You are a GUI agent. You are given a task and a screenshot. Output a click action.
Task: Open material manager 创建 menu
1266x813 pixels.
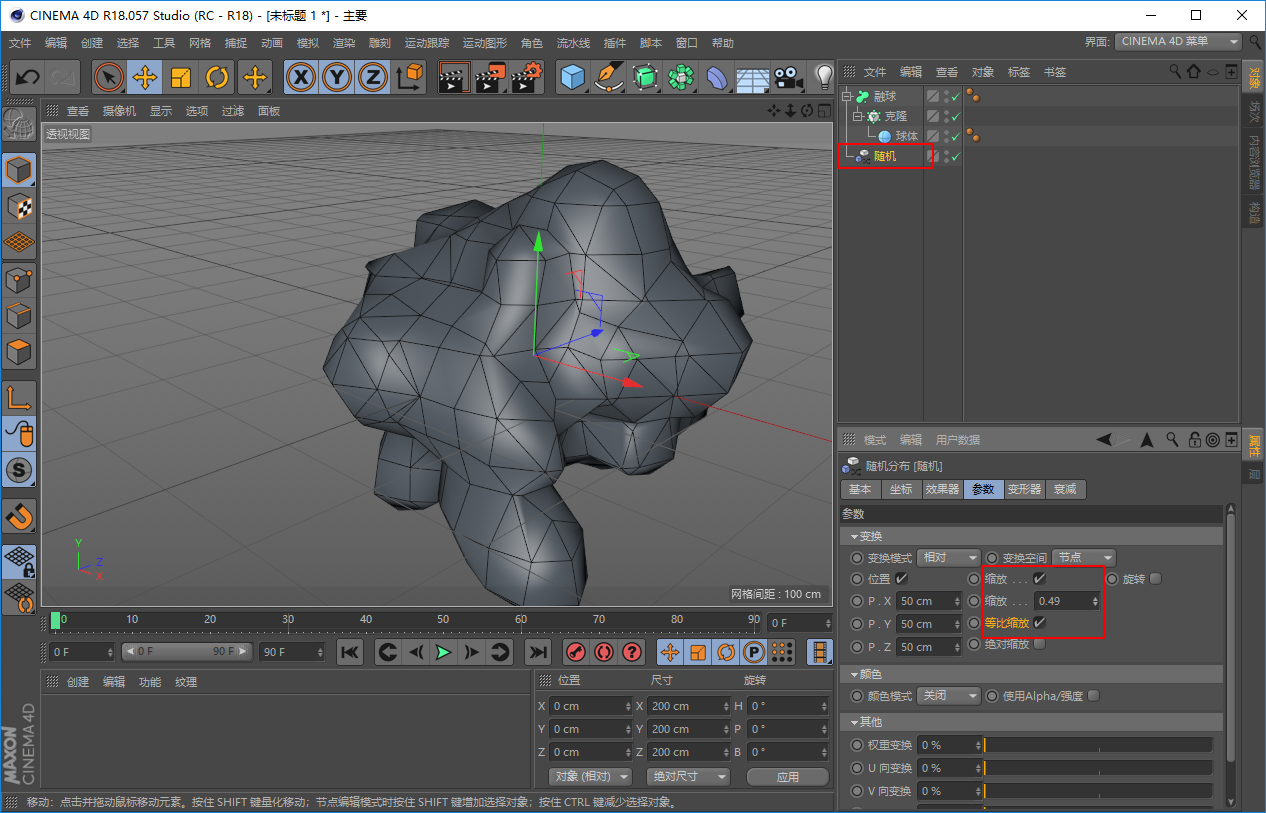(78, 682)
